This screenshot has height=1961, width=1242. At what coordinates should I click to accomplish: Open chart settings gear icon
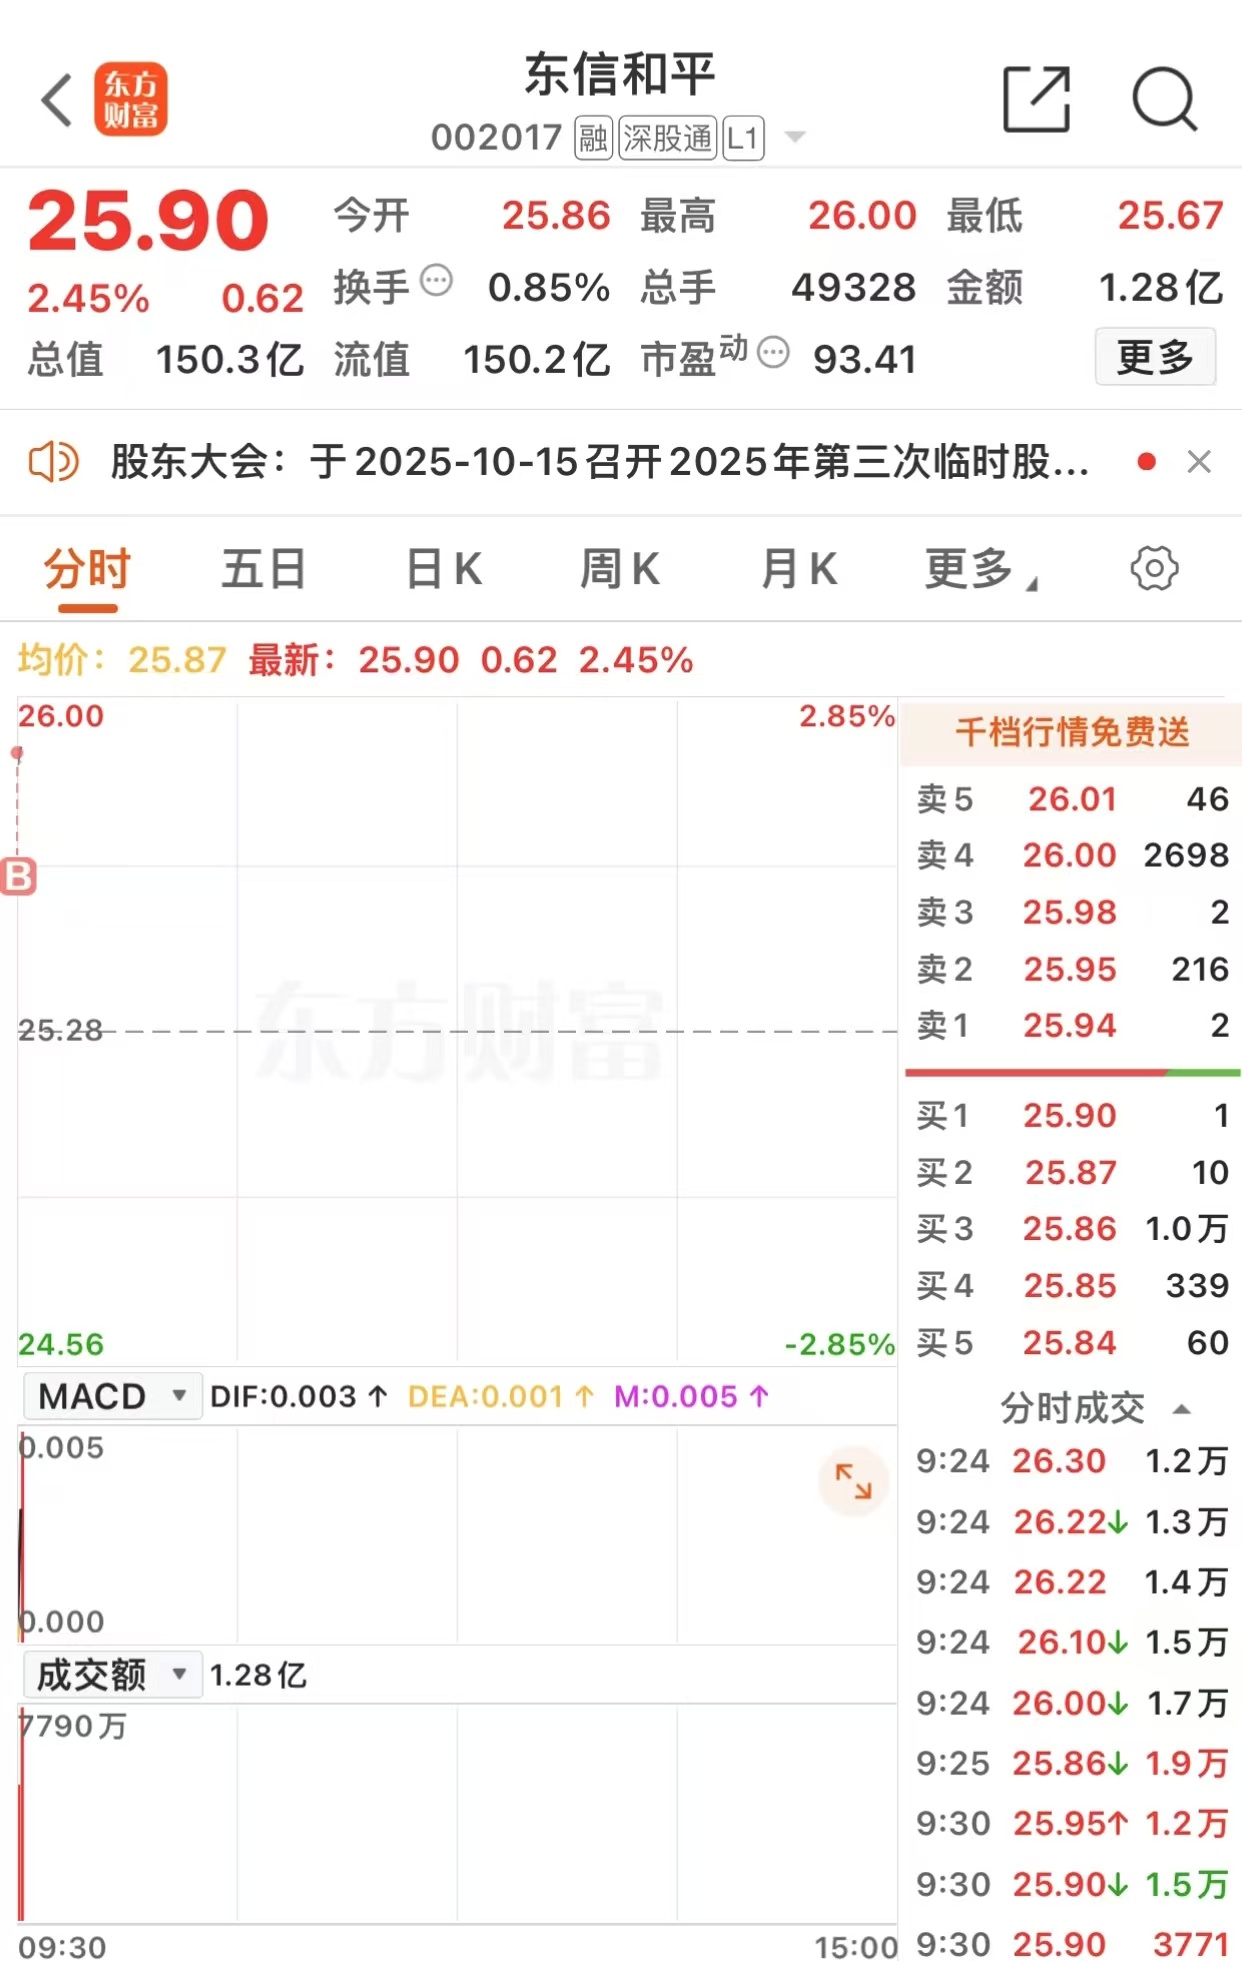tap(1154, 569)
